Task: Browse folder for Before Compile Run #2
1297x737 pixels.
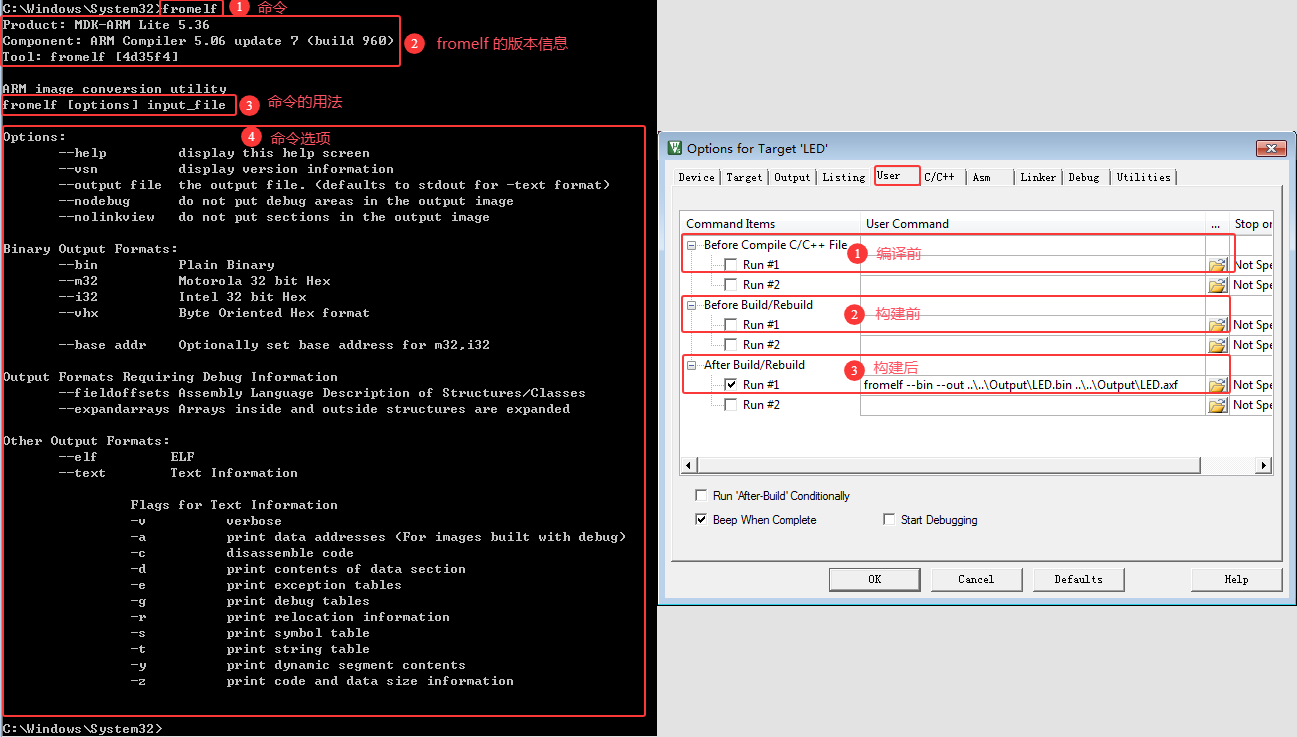Action: [x=1216, y=285]
